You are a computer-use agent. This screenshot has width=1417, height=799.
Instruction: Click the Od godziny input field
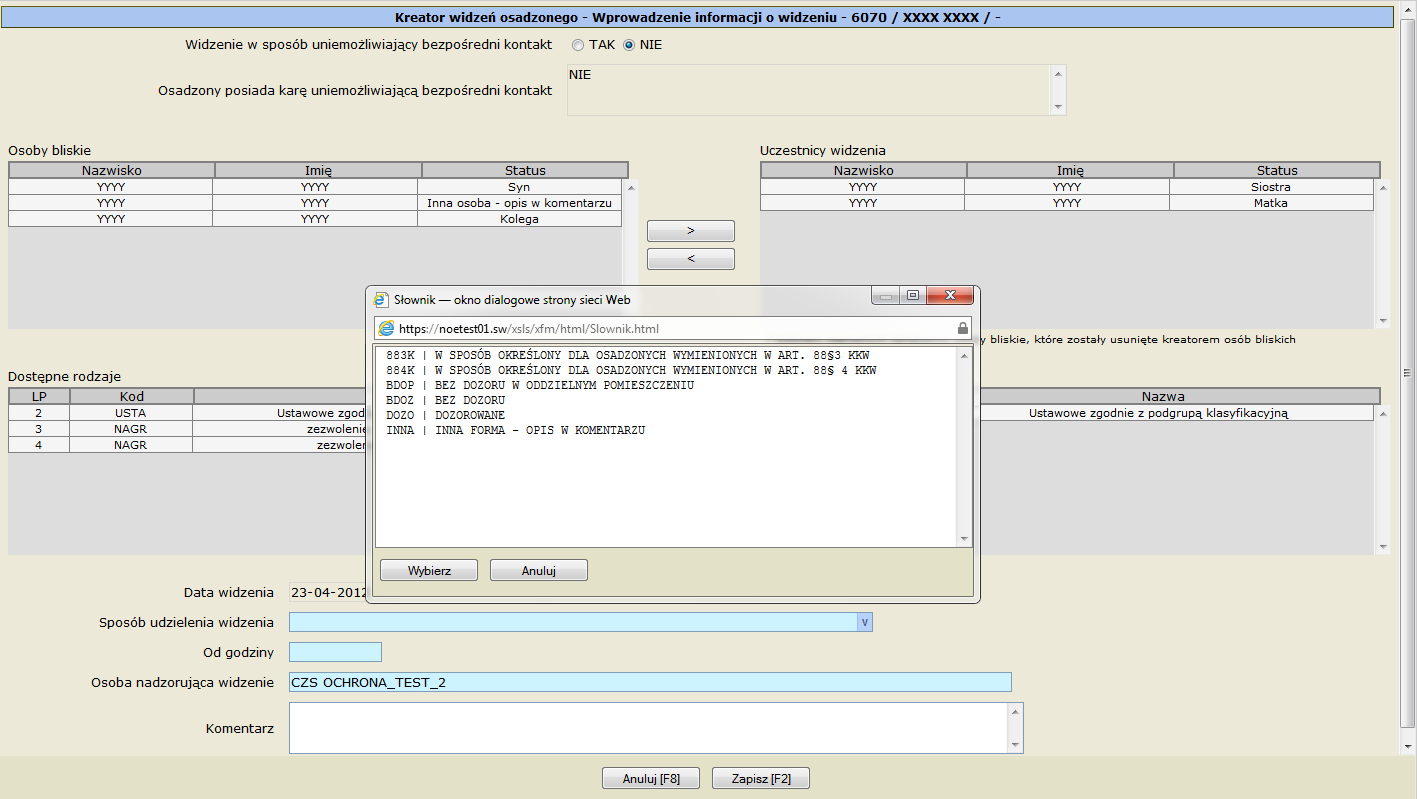click(x=335, y=652)
